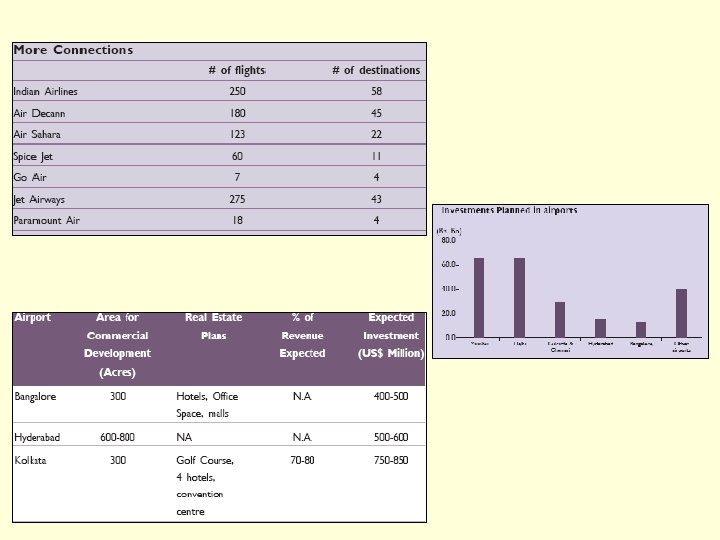
Task: Select the Kolkata investment value 750-850
Action: click(x=391, y=460)
